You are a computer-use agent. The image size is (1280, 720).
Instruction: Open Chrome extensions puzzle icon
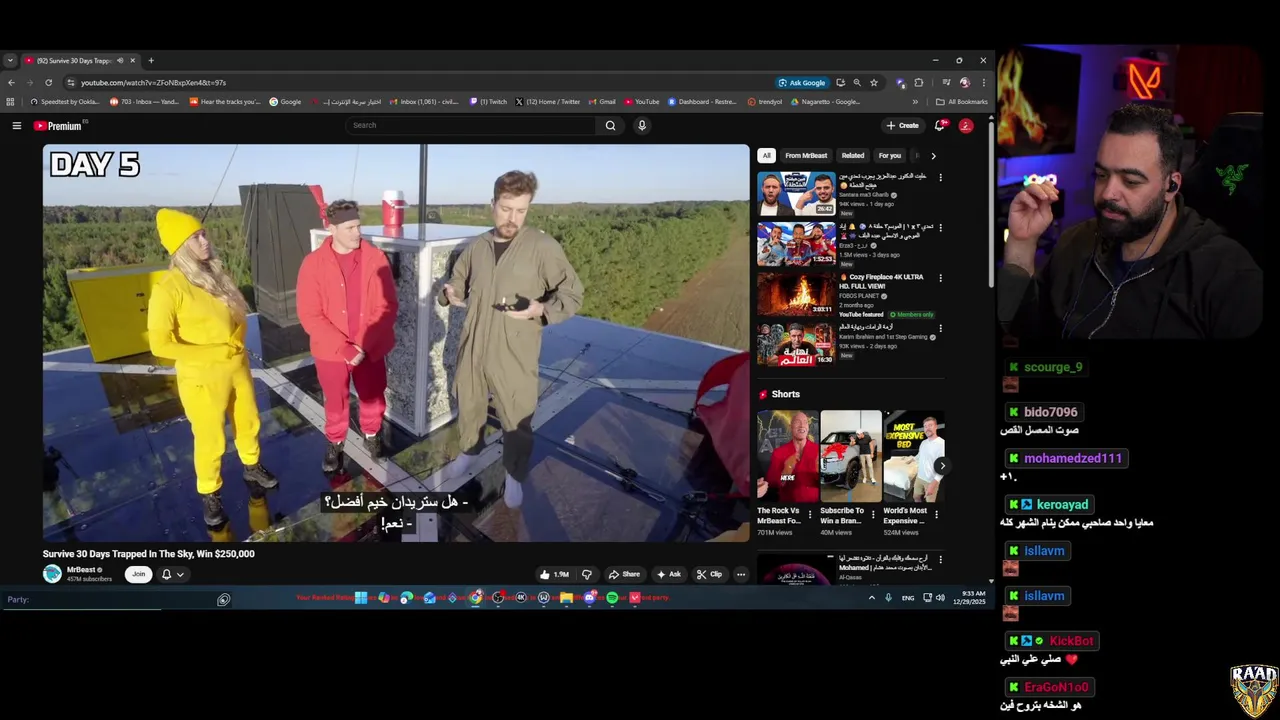click(x=919, y=83)
